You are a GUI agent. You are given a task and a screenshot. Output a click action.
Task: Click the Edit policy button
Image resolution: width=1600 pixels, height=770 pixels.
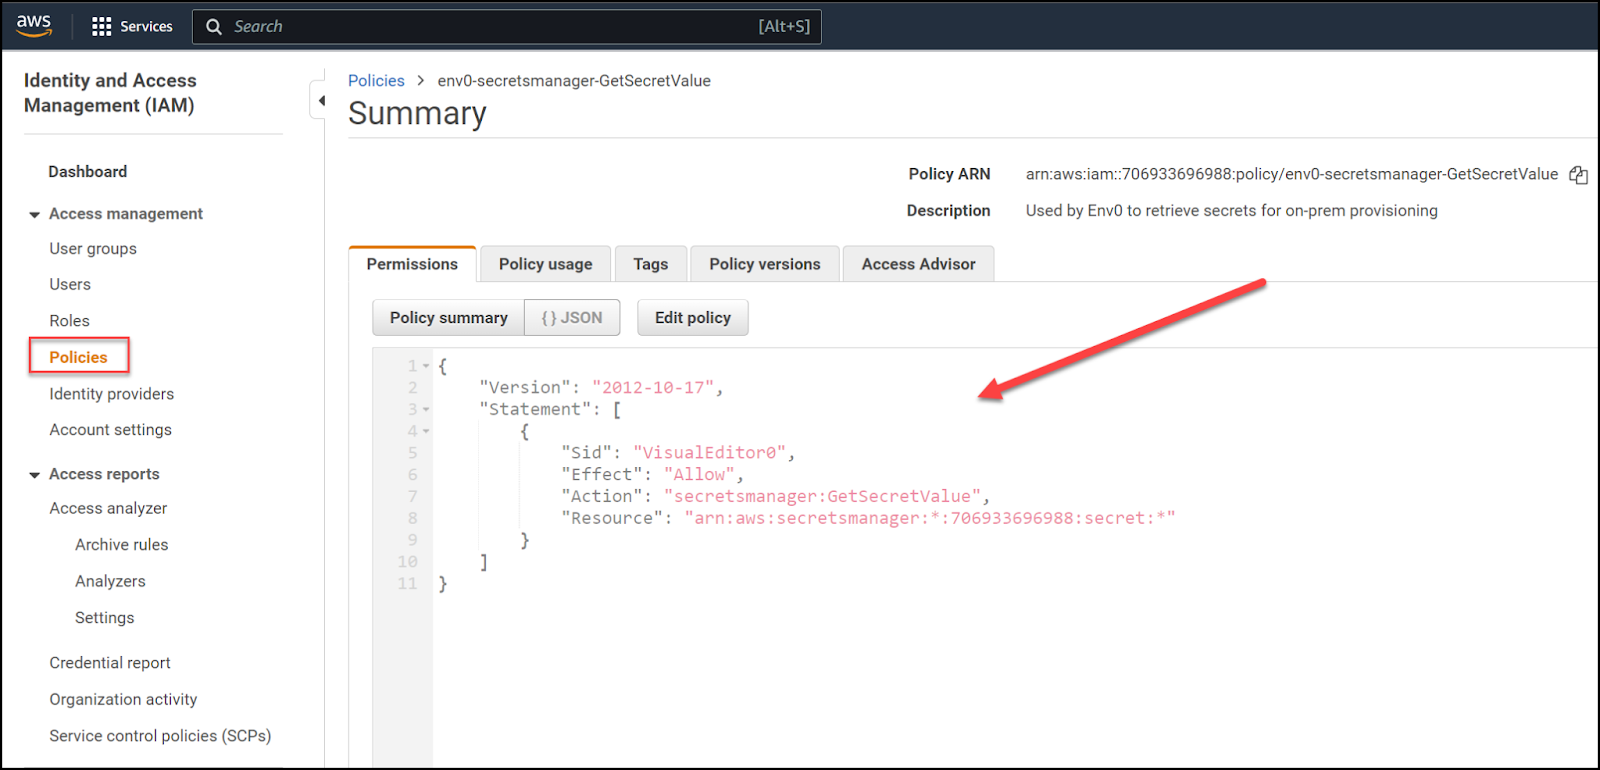693,318
